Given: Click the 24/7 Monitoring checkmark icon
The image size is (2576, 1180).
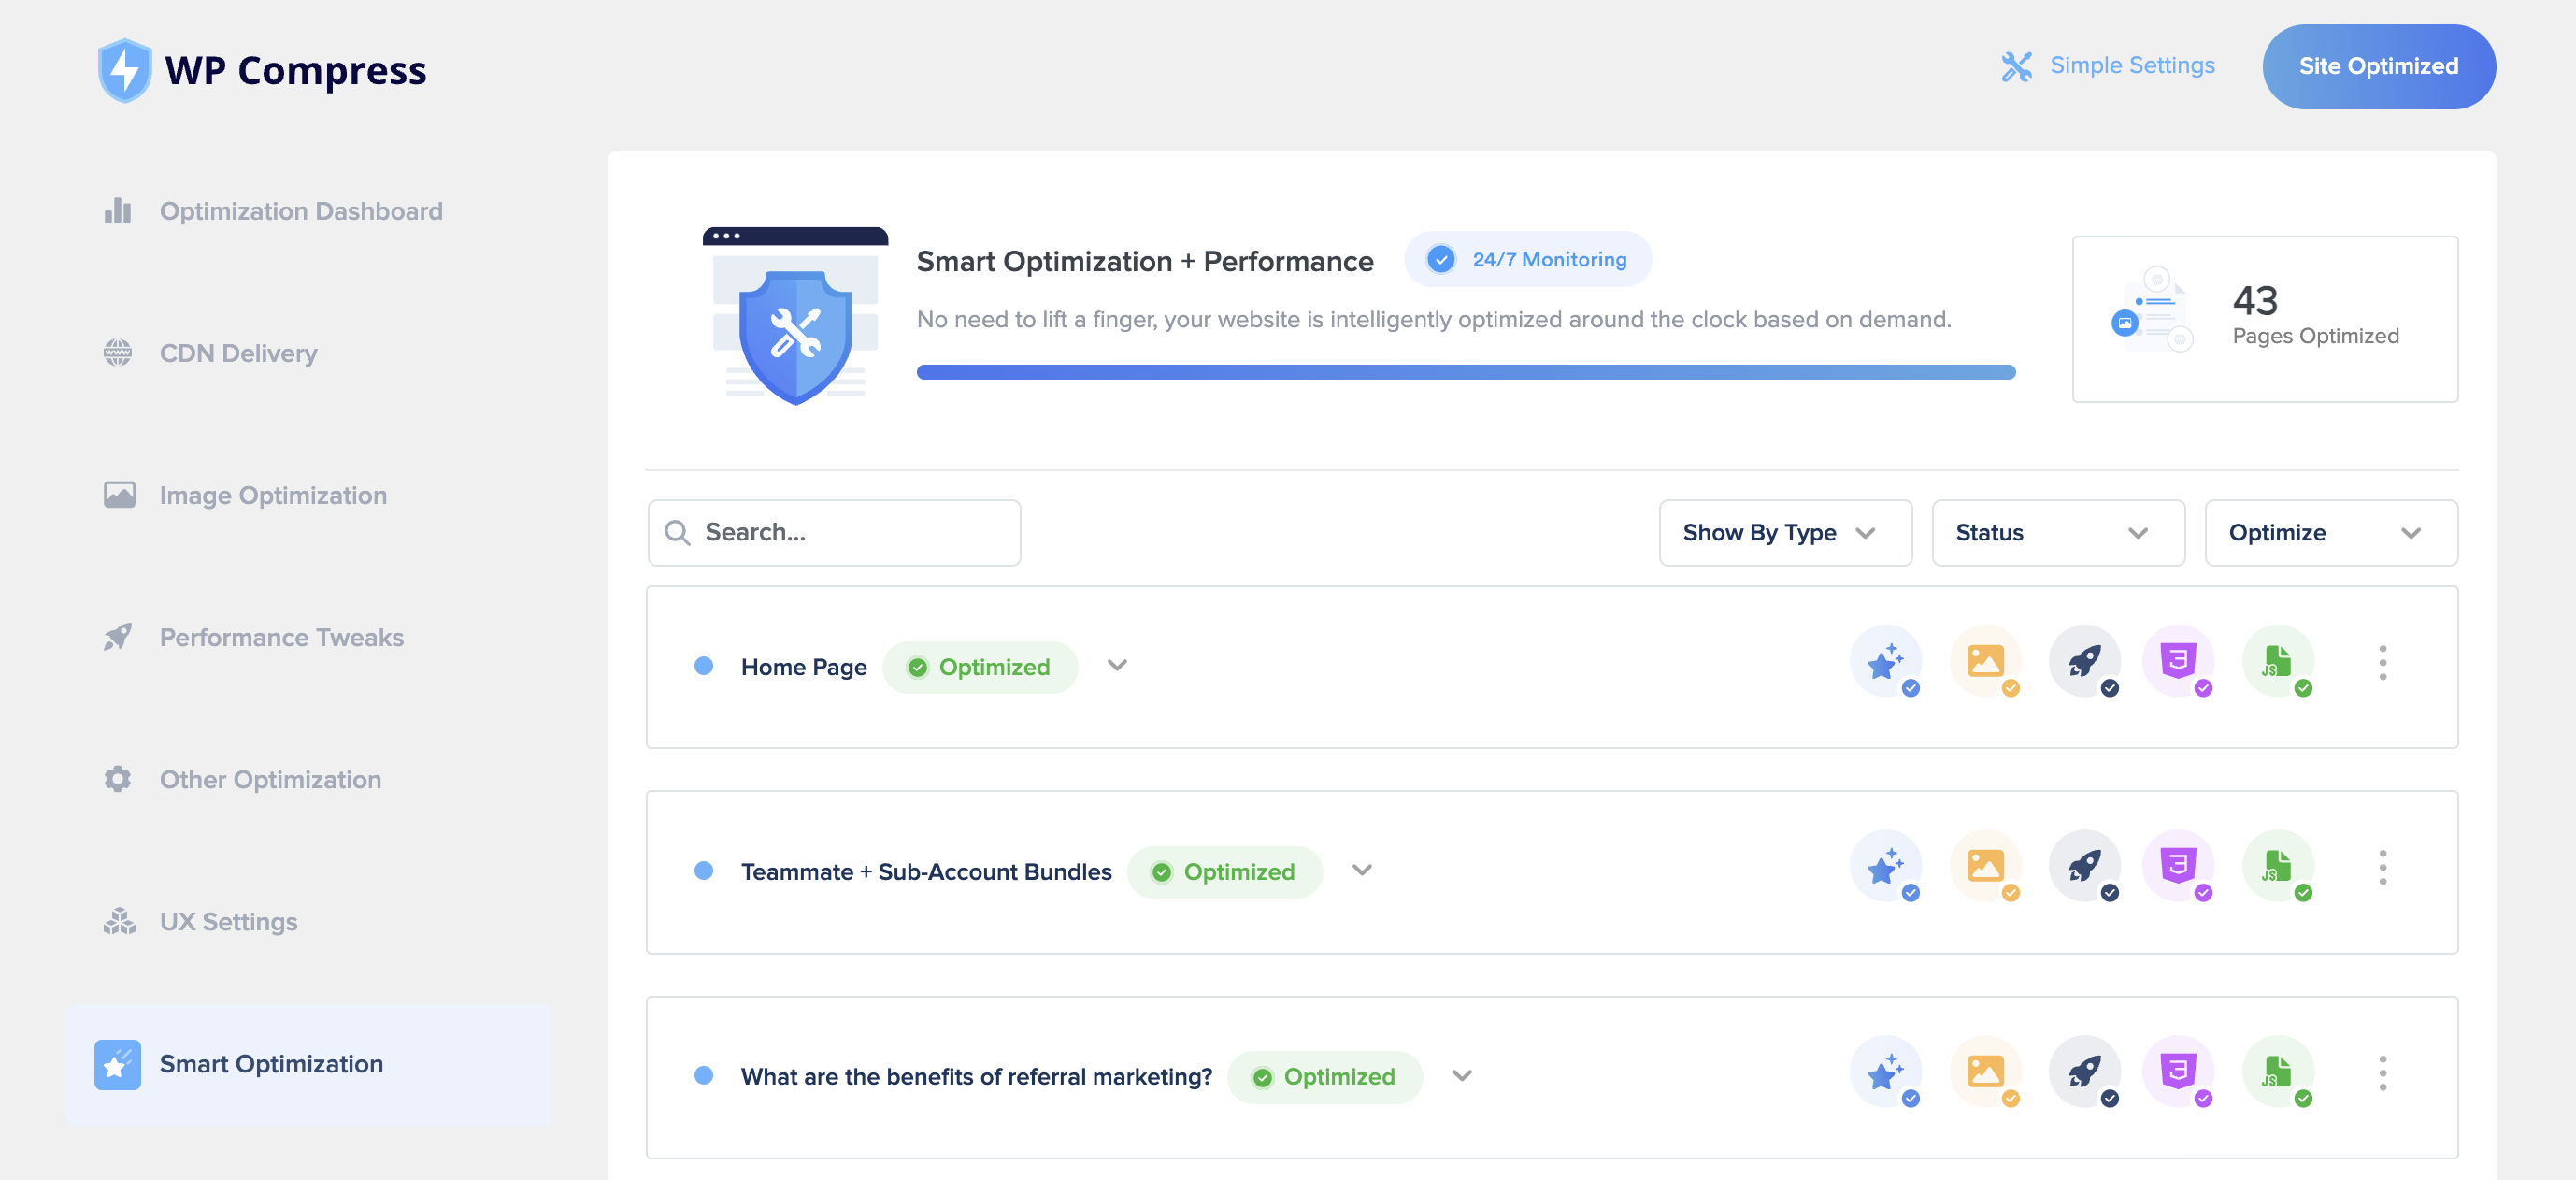Looking at the screenshot, I should point(1441,260).
